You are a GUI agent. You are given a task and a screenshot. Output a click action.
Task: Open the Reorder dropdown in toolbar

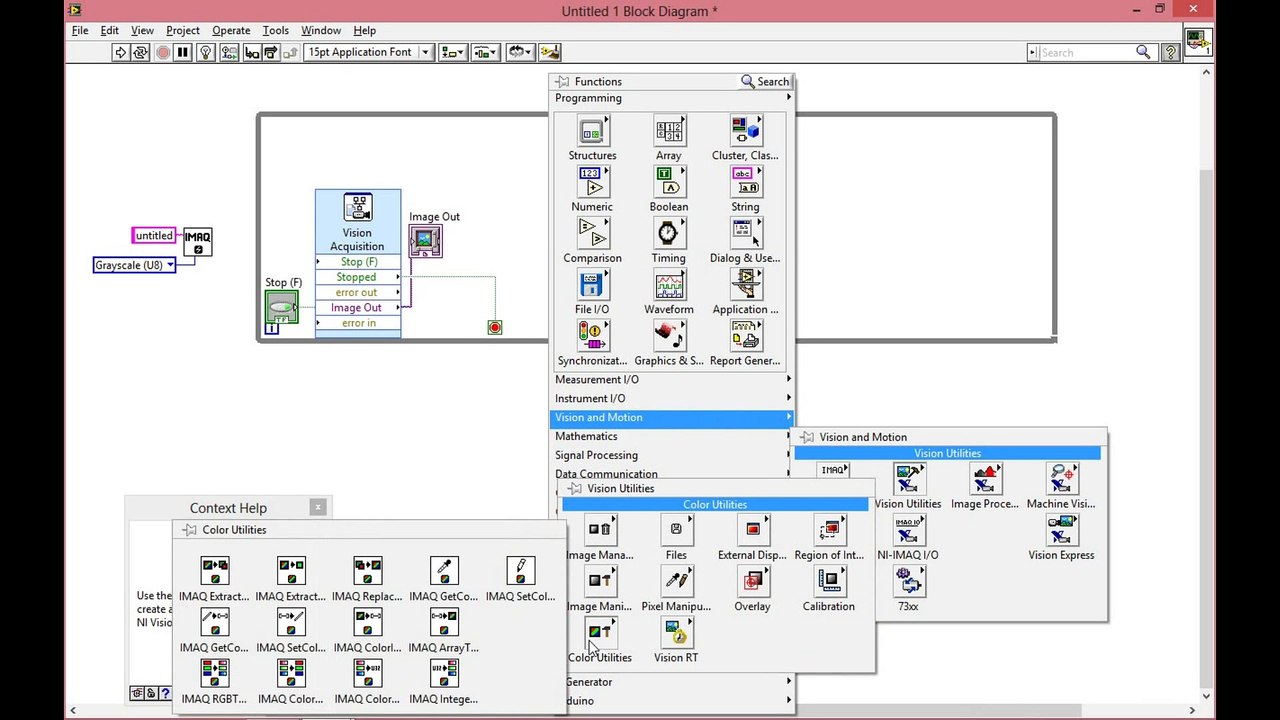pyautogui.click(x=518, y=52)
